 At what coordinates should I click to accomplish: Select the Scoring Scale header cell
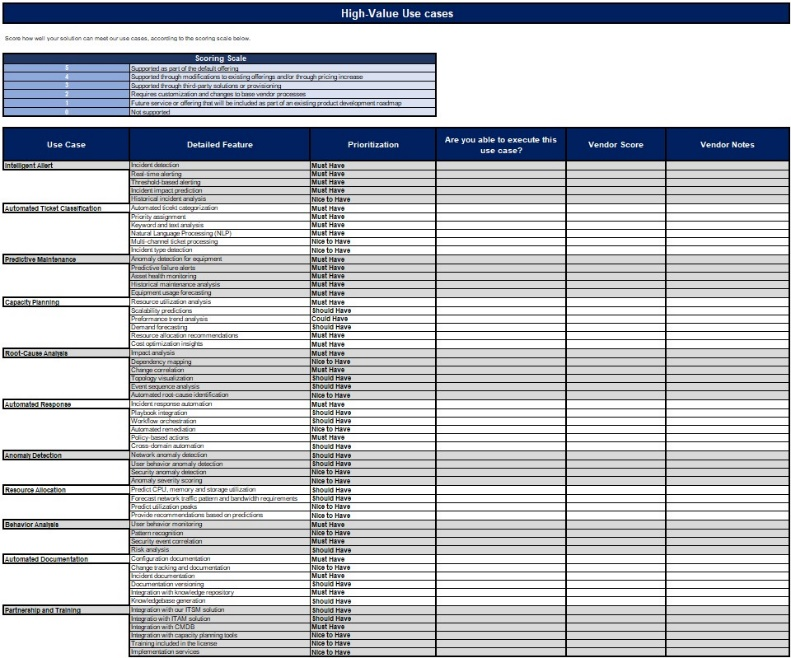coord(219,59)
